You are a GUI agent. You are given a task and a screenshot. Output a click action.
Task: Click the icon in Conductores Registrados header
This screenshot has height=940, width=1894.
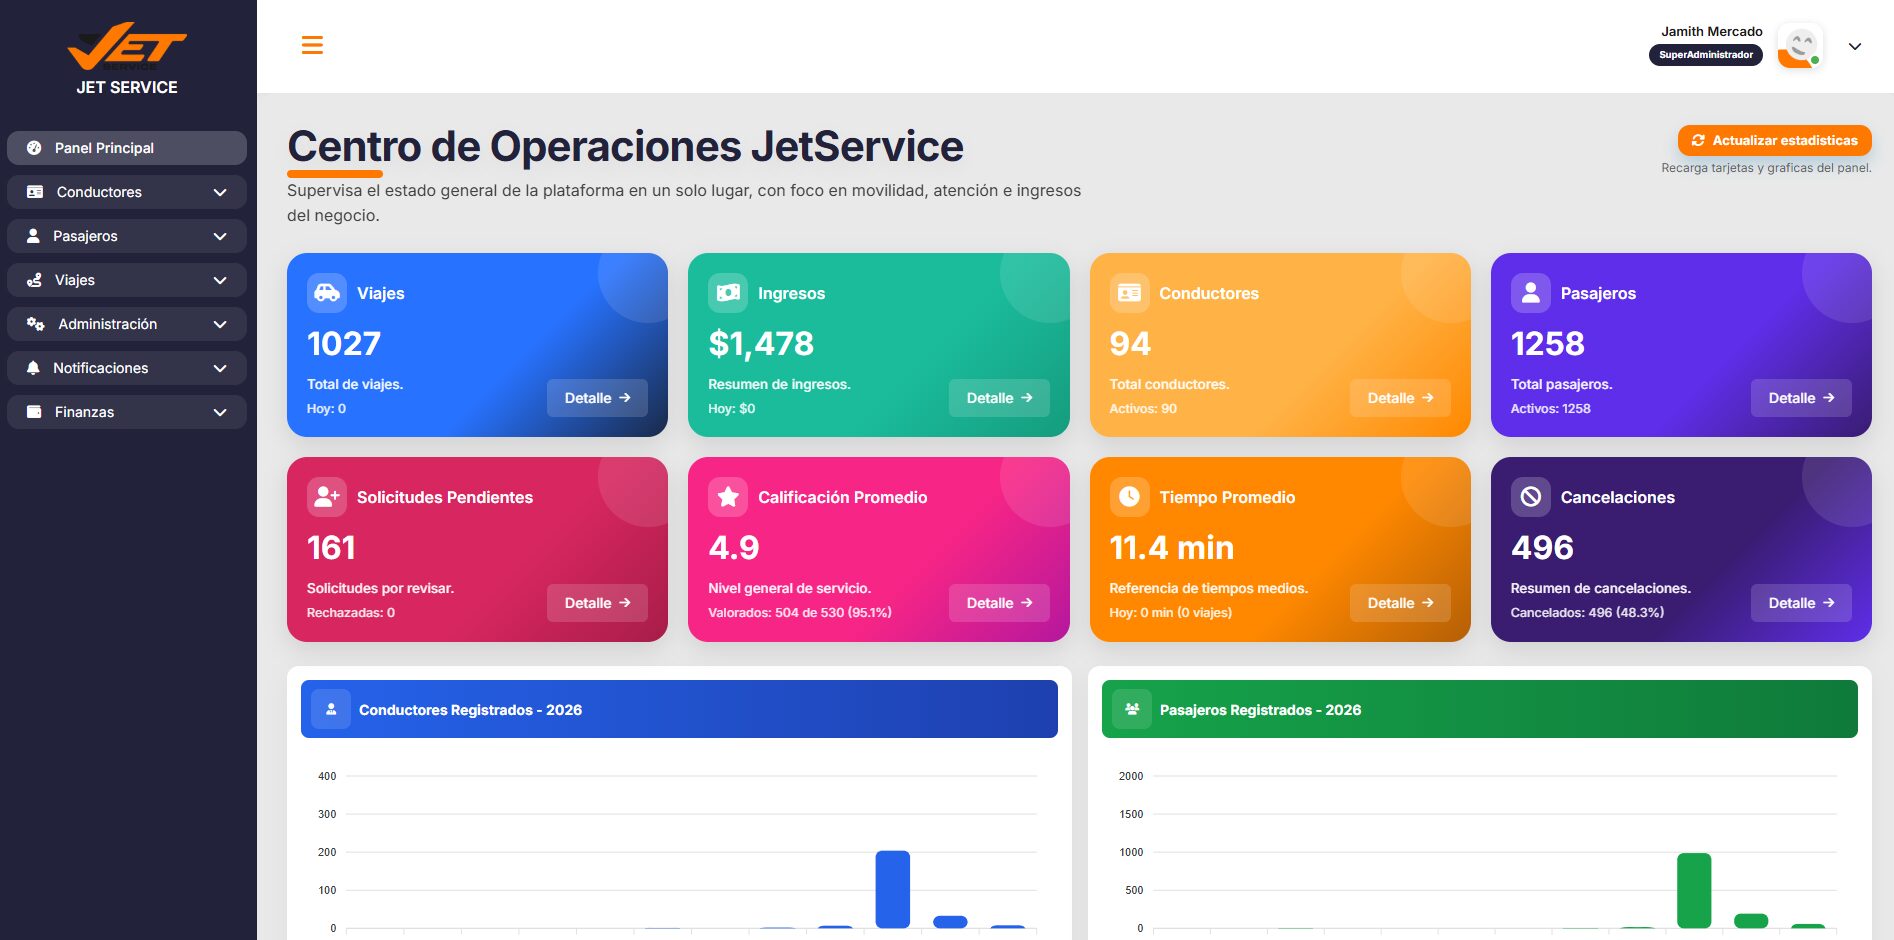(x=331, y=709)
